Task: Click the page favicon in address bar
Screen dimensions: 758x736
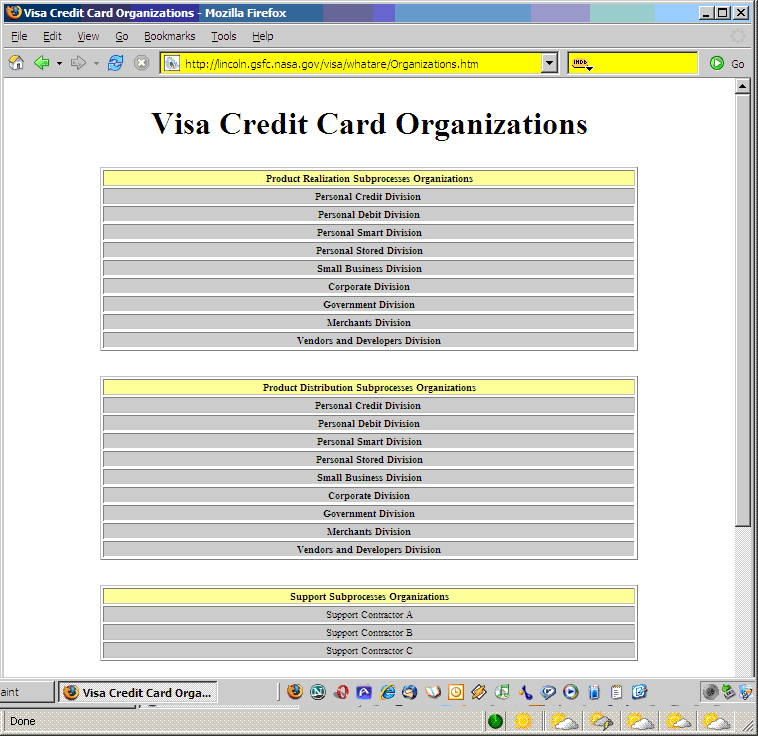Action: pyautogui.click(x=172, y=63)
